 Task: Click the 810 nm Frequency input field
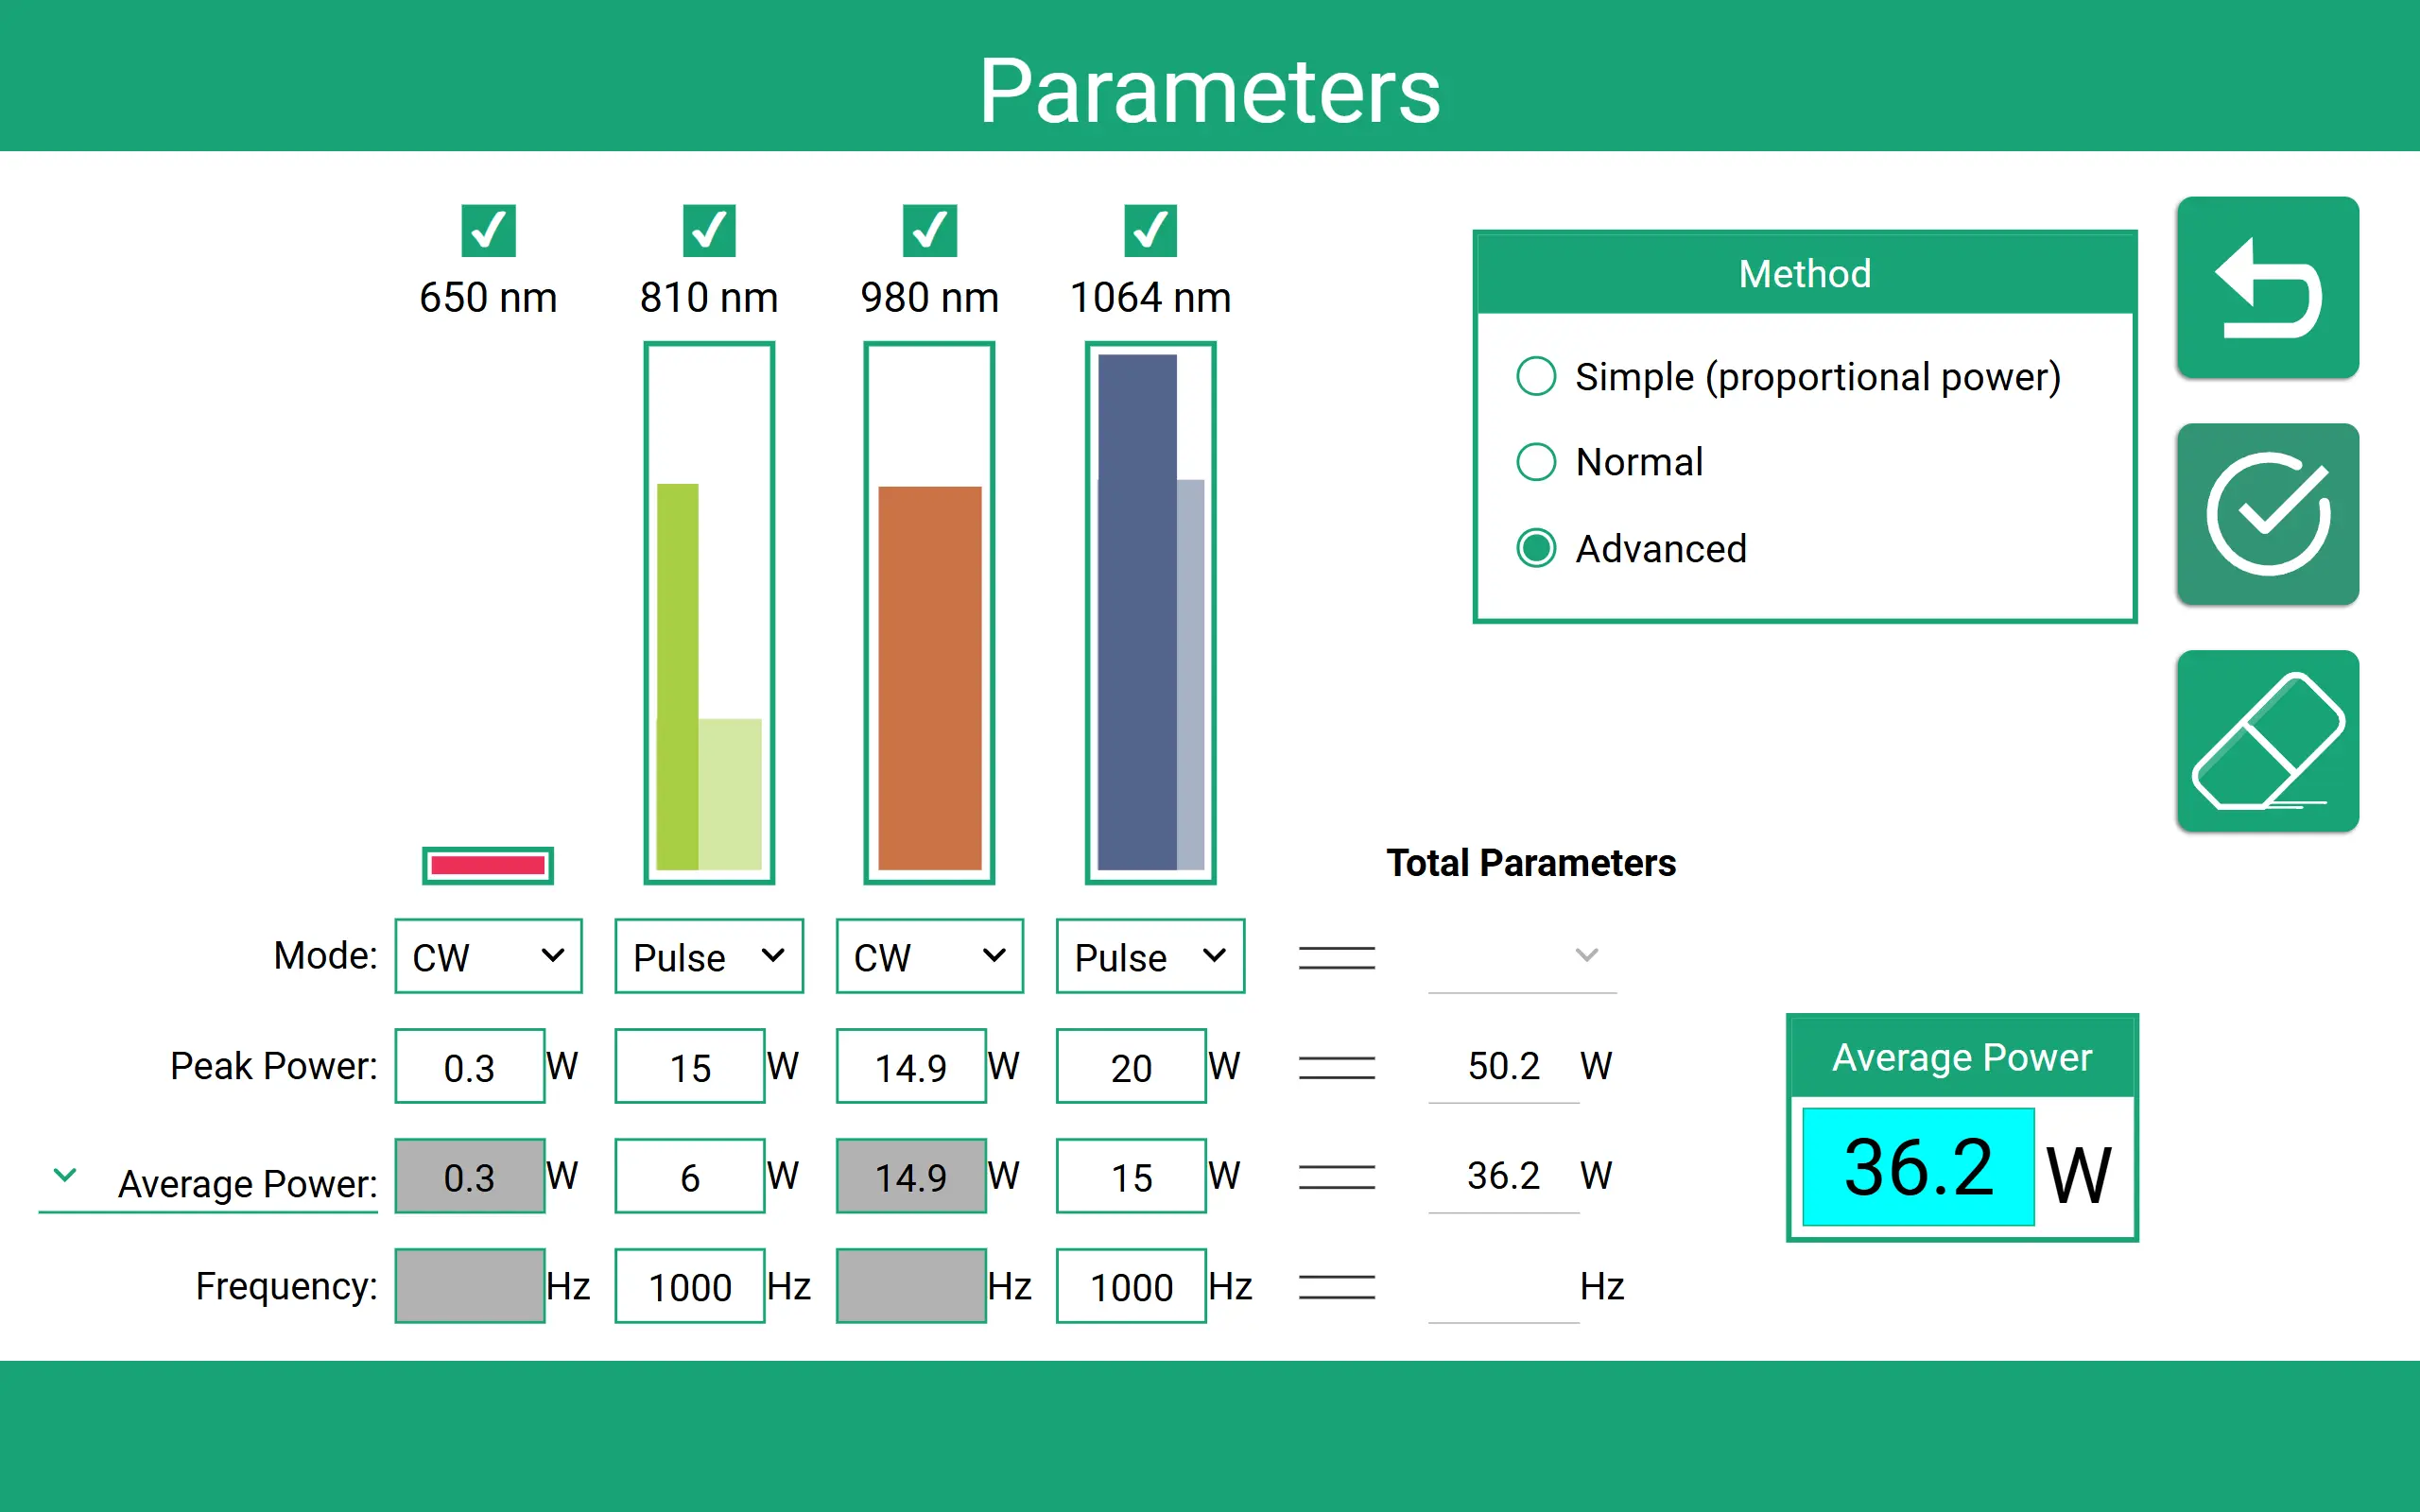tap(690, 1287)
